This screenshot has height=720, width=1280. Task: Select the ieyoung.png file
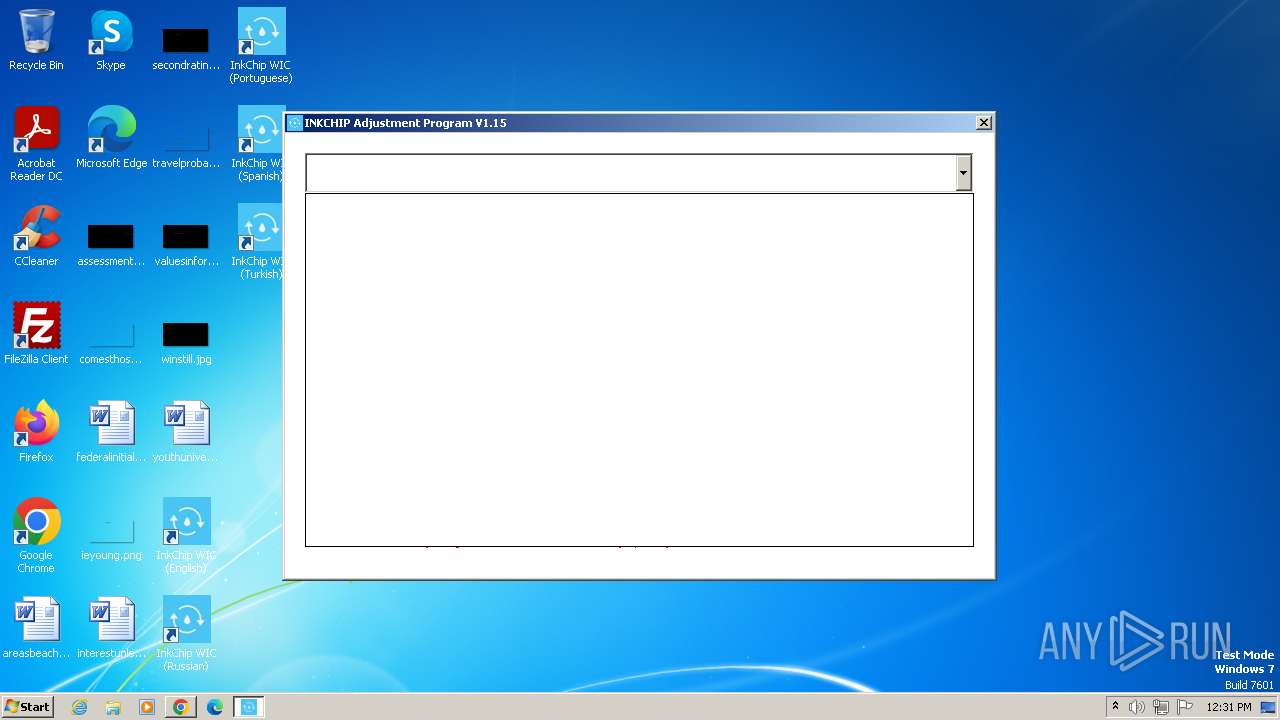111,536
